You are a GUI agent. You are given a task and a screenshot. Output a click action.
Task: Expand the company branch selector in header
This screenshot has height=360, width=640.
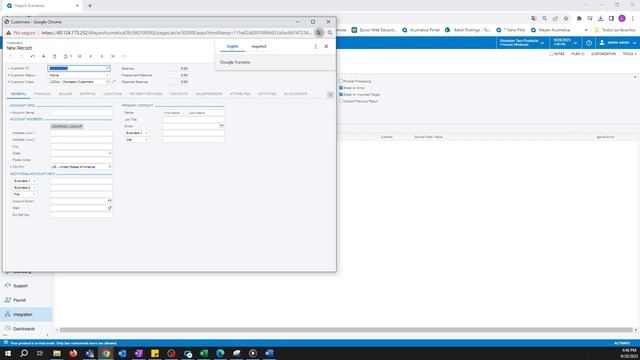522,42
